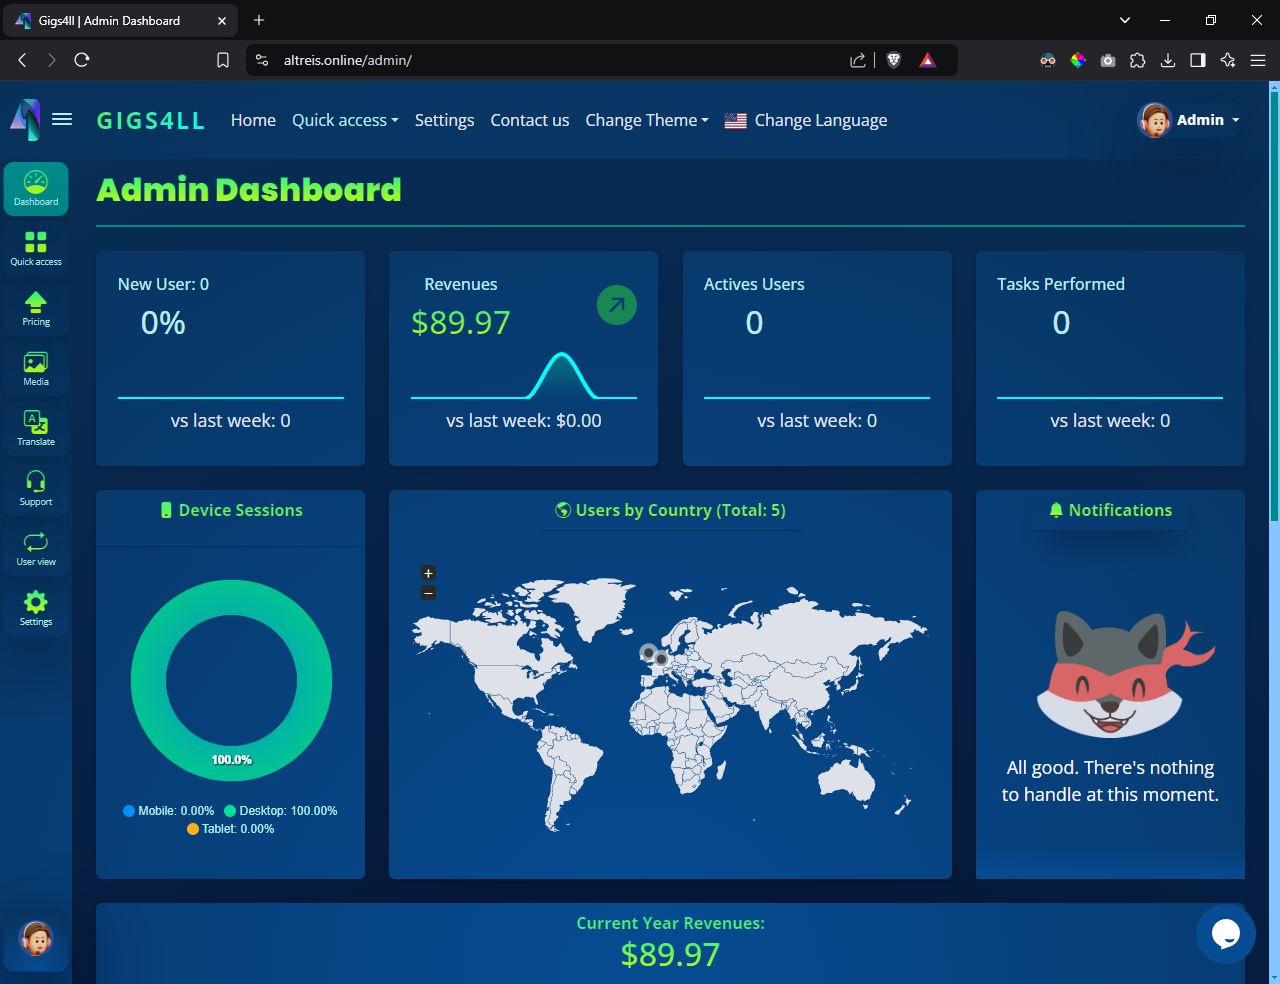Zoom in on the world map
Image resolution: width=1280 pixels, height=984 pixels.
tap(428, 573)
